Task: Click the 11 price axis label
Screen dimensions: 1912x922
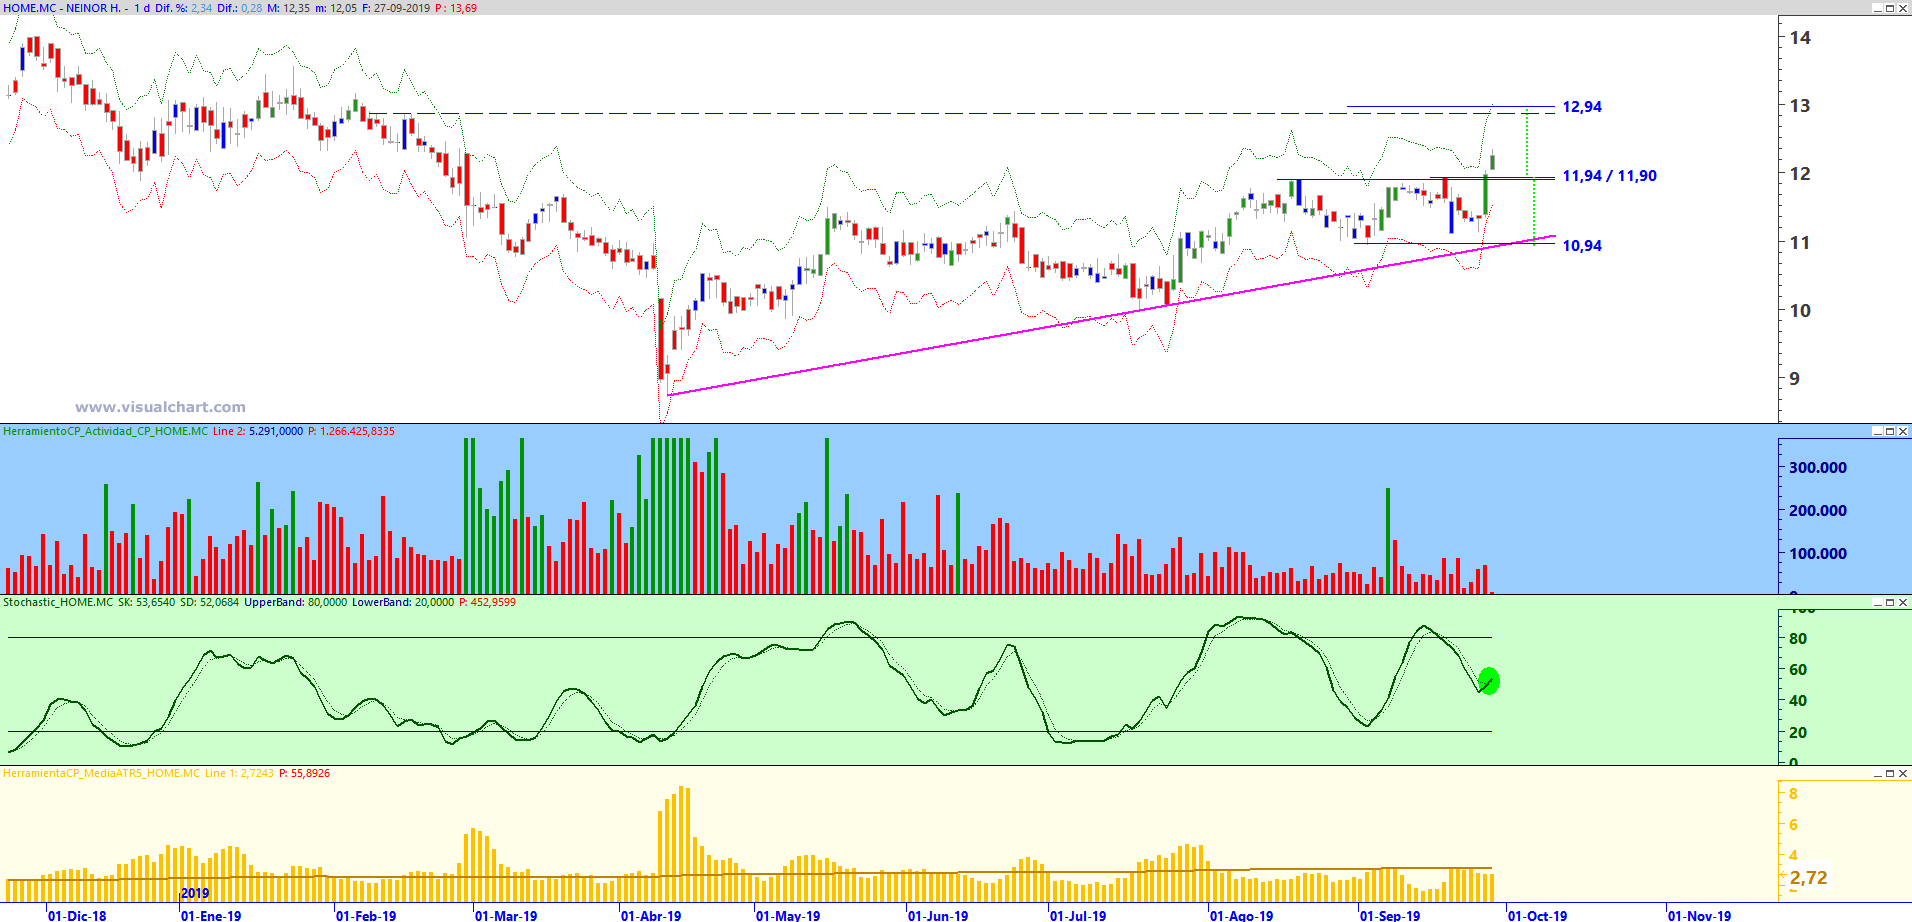Action: 1800,243
